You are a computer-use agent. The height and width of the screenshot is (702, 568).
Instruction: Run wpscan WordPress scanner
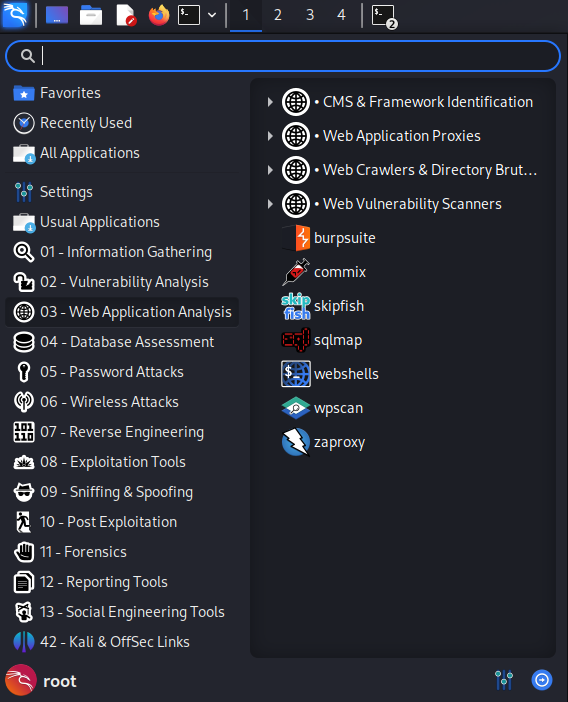pos(323,408)
